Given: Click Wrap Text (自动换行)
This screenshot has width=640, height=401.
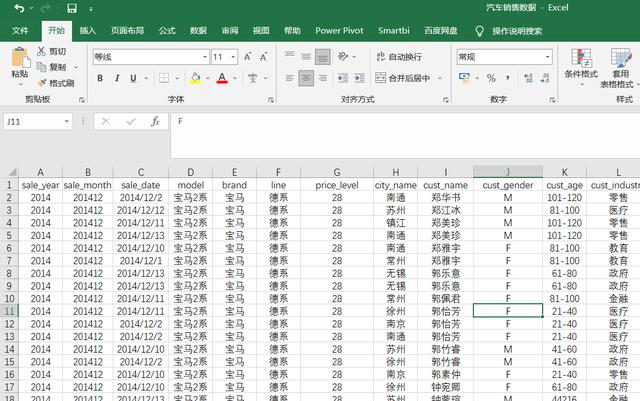Looking at the screenshot, I should pos(399,57).
